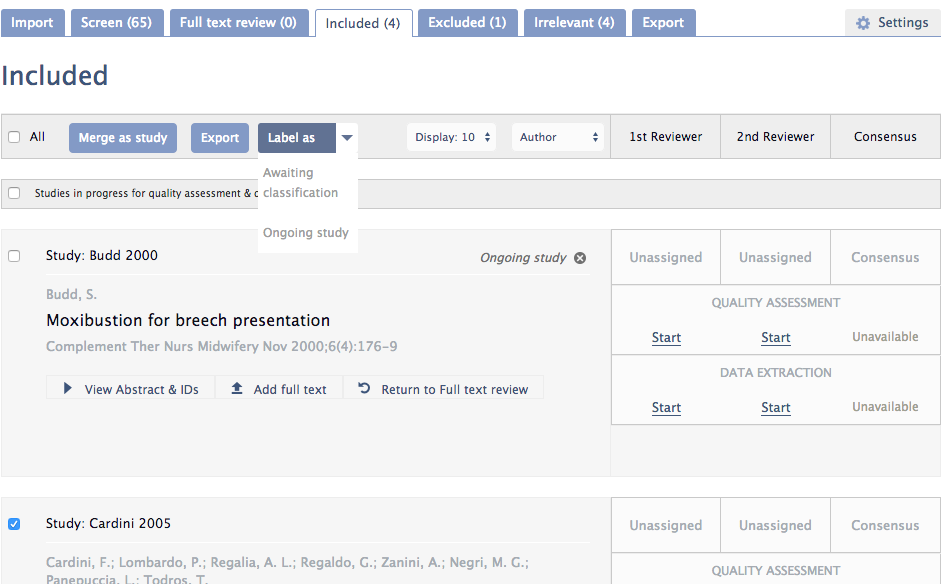This screenshot has width=944, height=584.
Task: Click the View Abstract & IDs play icon
Action: click(x=68, y=388)
